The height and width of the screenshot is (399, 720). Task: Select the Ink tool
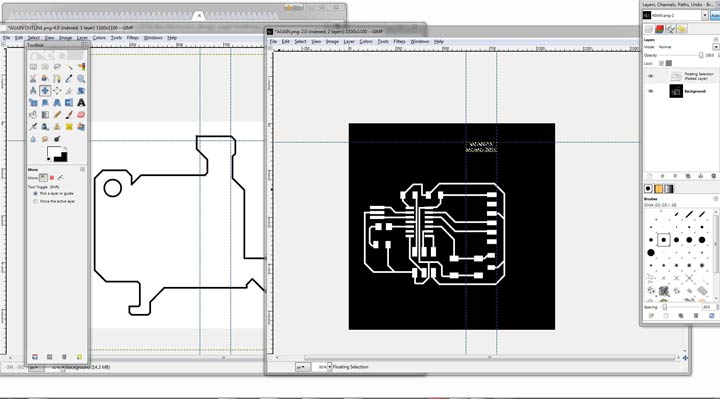point(45,127)
